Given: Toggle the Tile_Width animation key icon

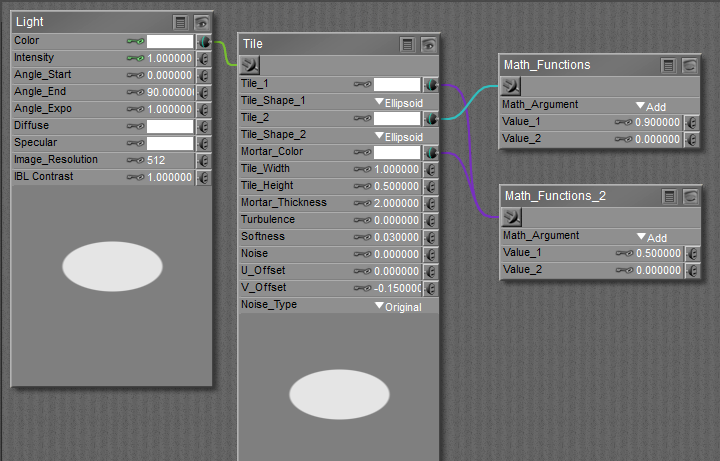Looking at the screenshot, I should (362, 169).
